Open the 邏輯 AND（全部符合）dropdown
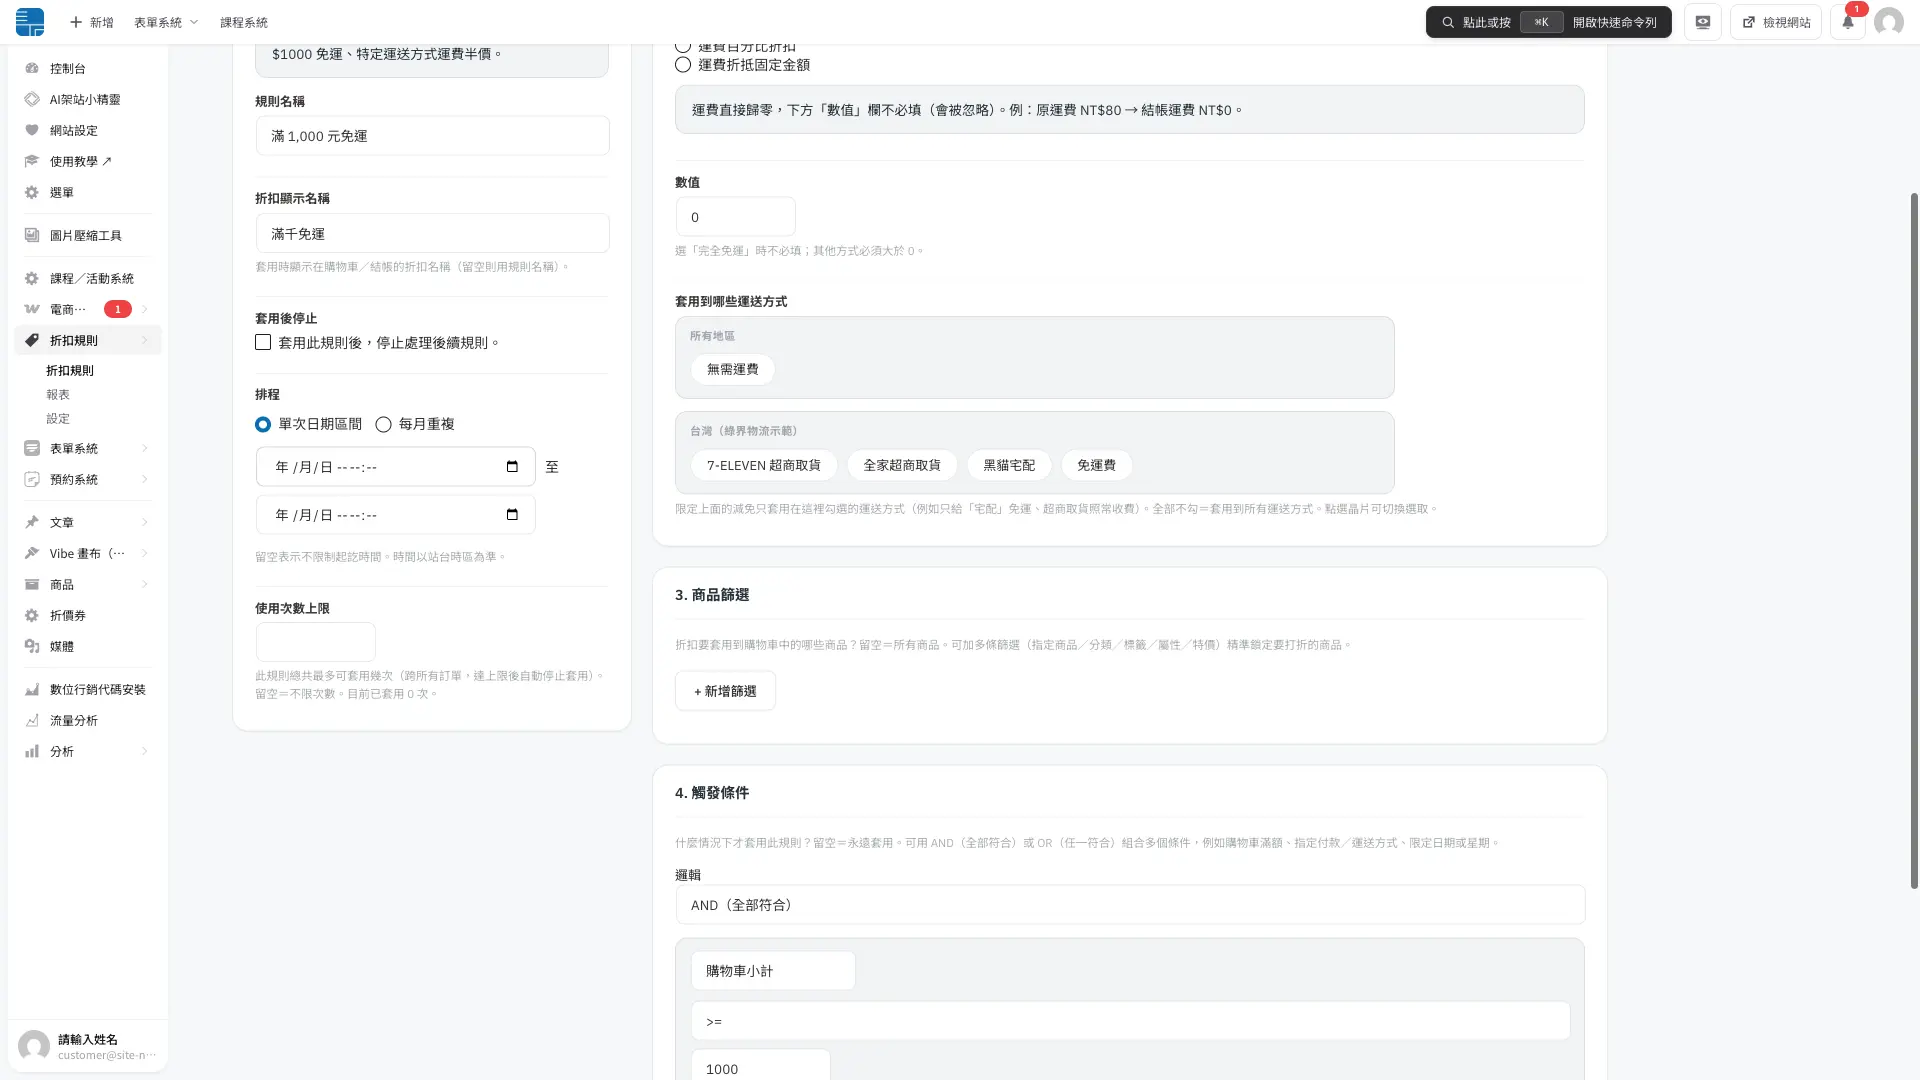1920x1080 pixels. tap(1130, 905)
